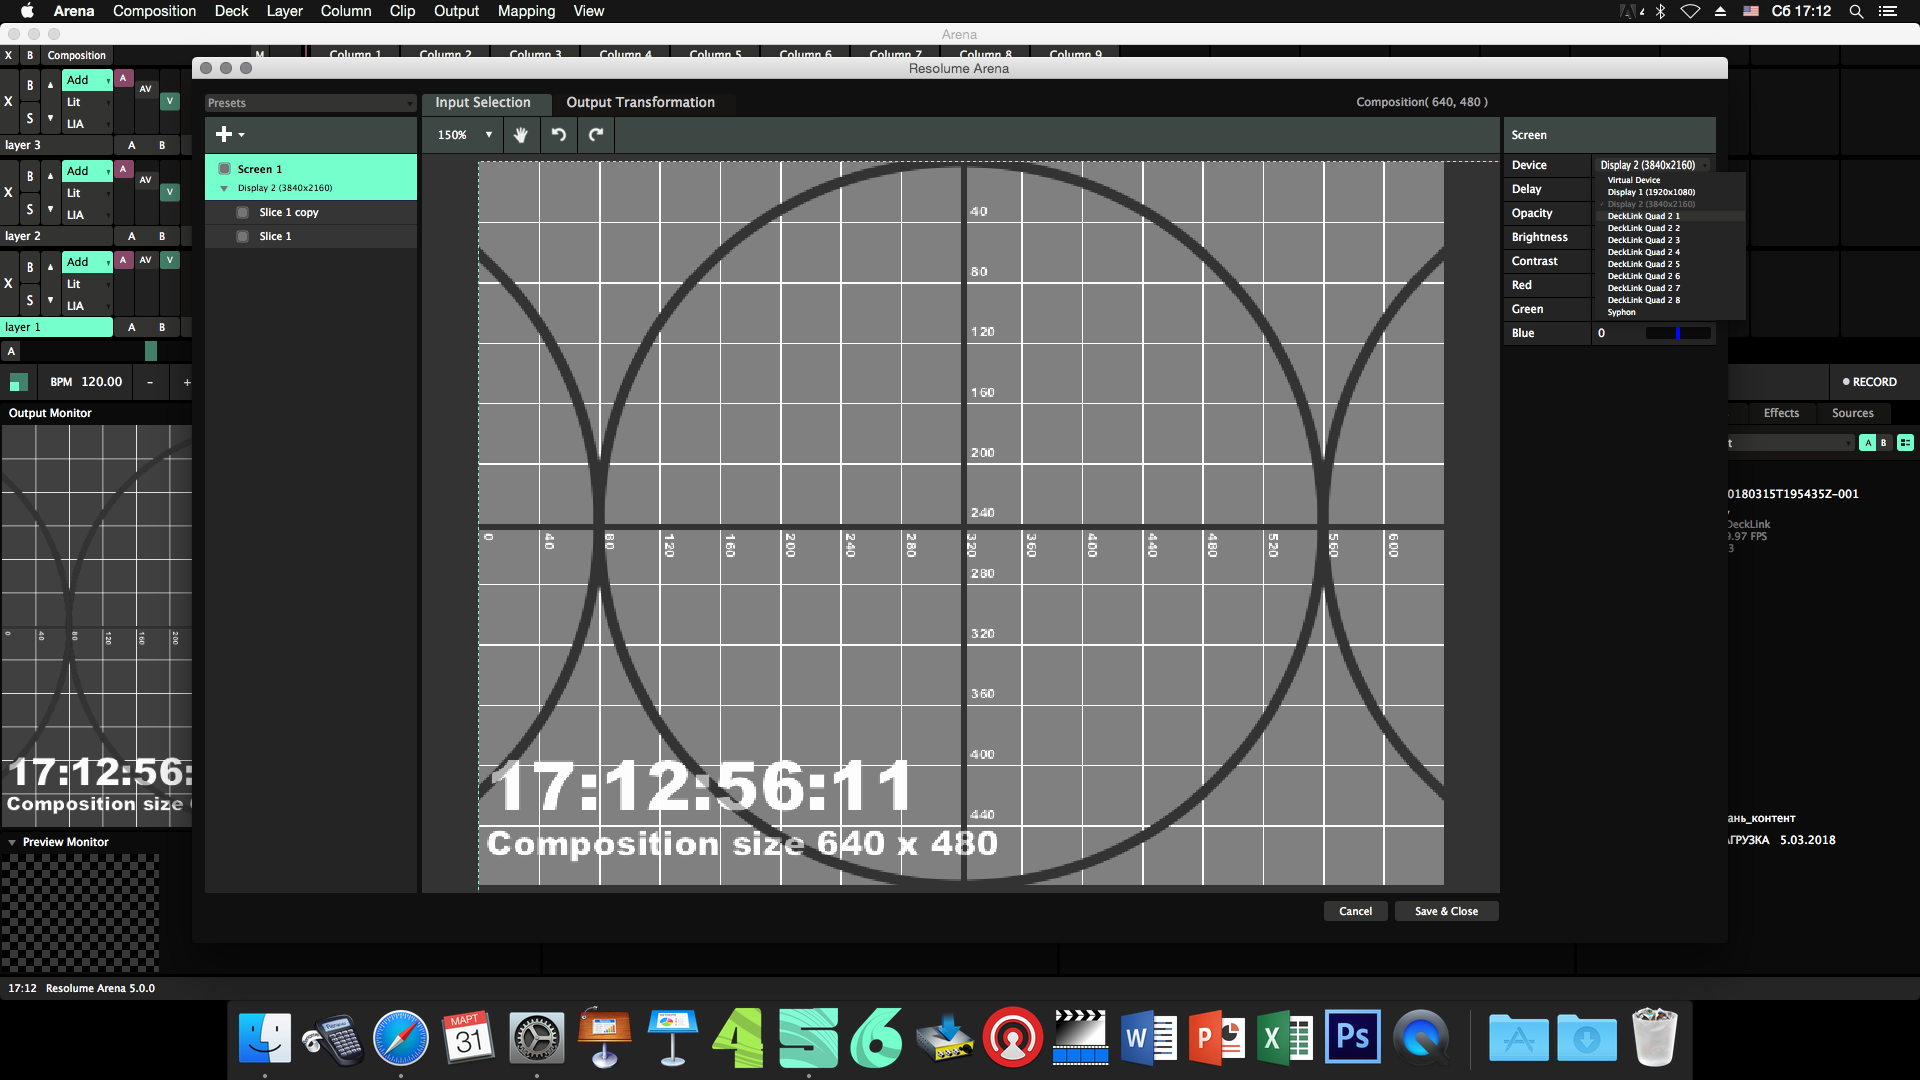Click the BPM minus button
Image resolution: width=1920 pixels, height=1080 pixels.
(150, 382)
